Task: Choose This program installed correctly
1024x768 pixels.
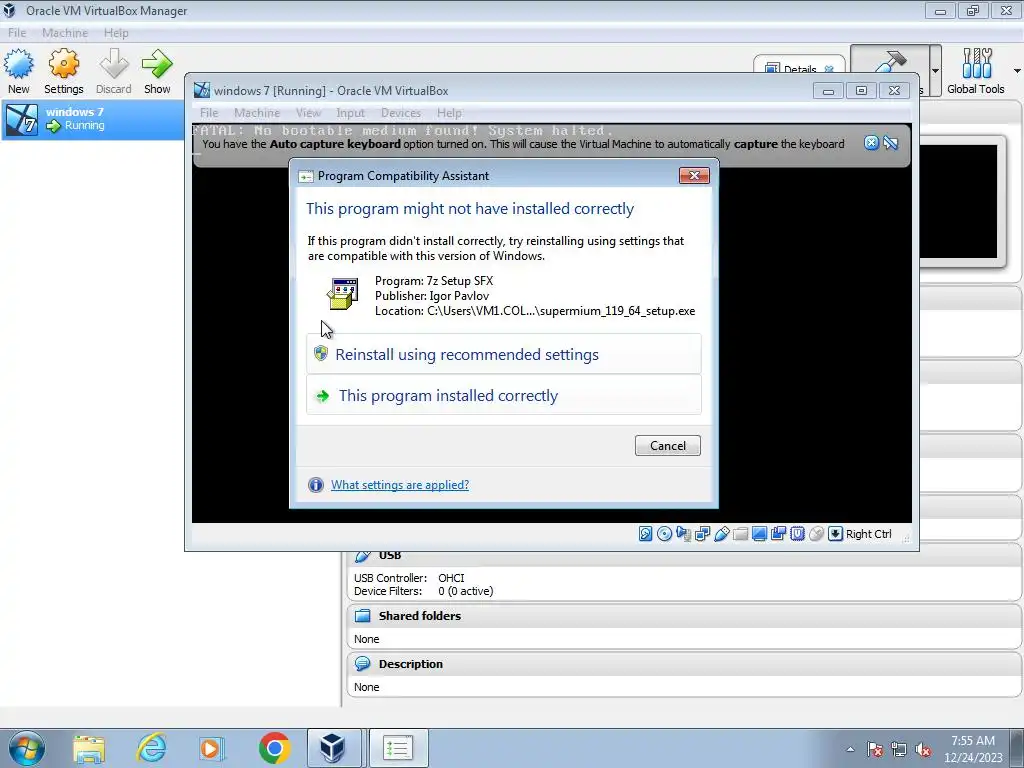Action: point(504,395)
